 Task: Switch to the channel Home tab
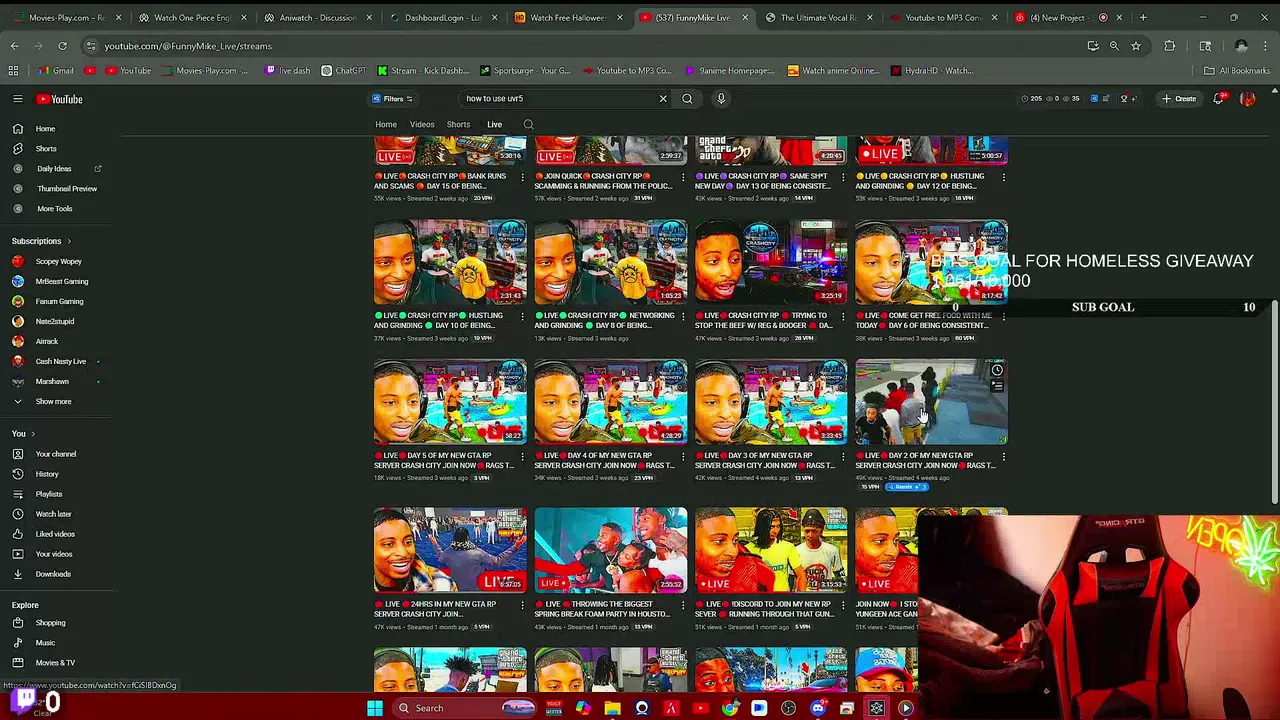386,125
